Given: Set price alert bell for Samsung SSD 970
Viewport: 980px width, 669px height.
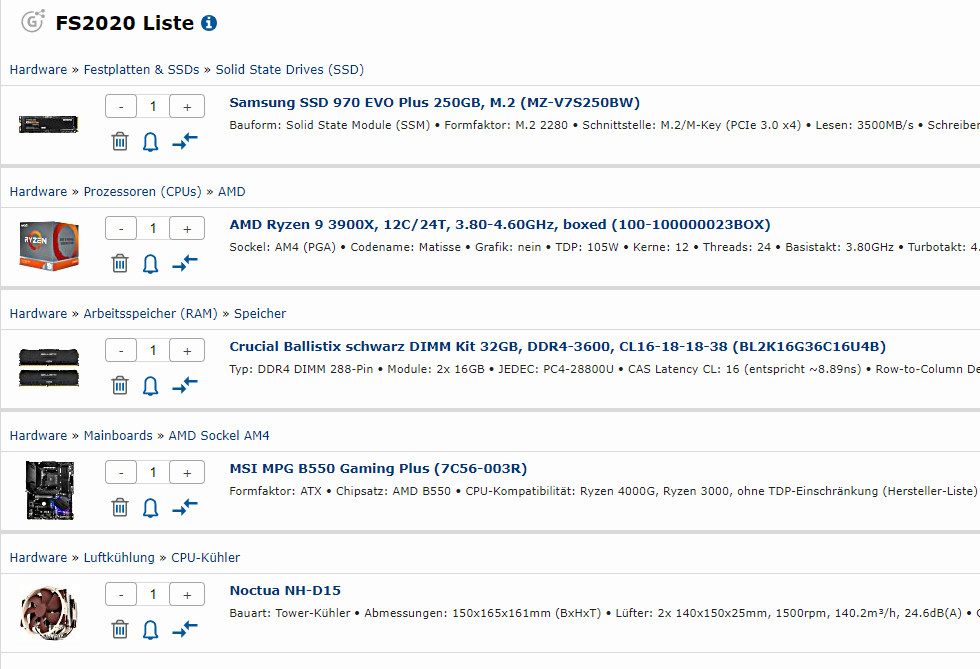Looking at the screenshot, I should coord(151,142).
